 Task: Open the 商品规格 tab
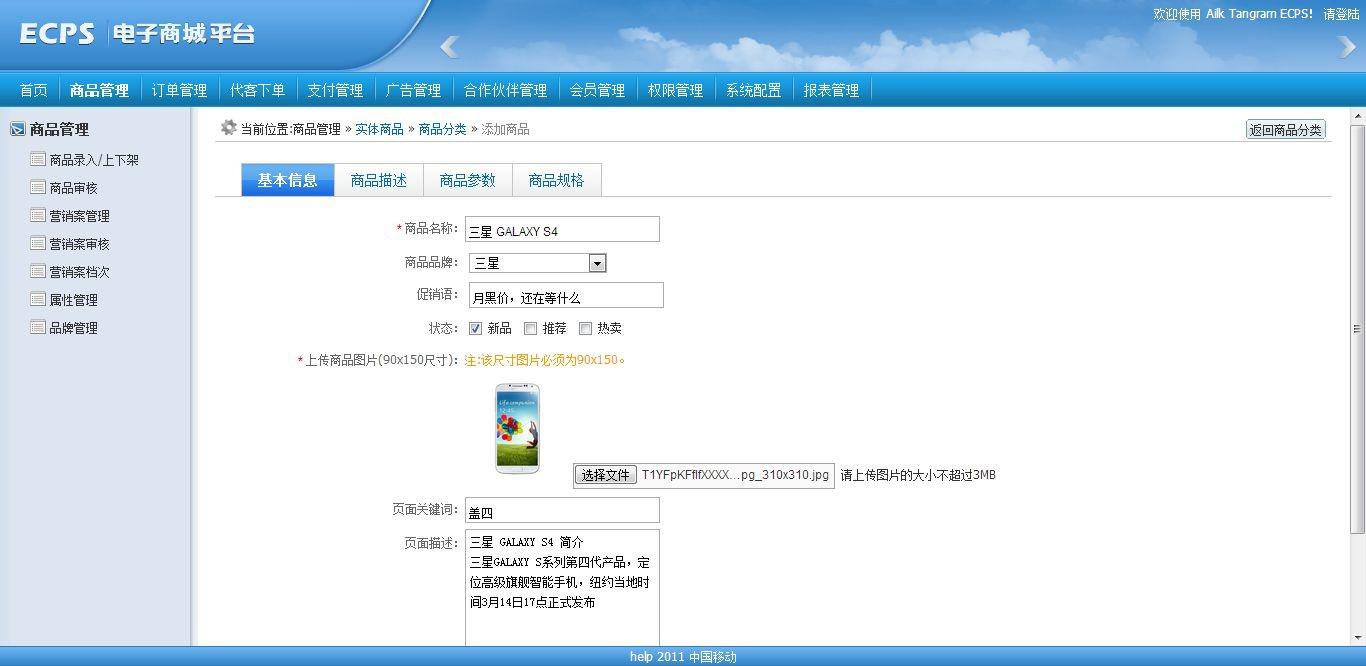point(556,180)
